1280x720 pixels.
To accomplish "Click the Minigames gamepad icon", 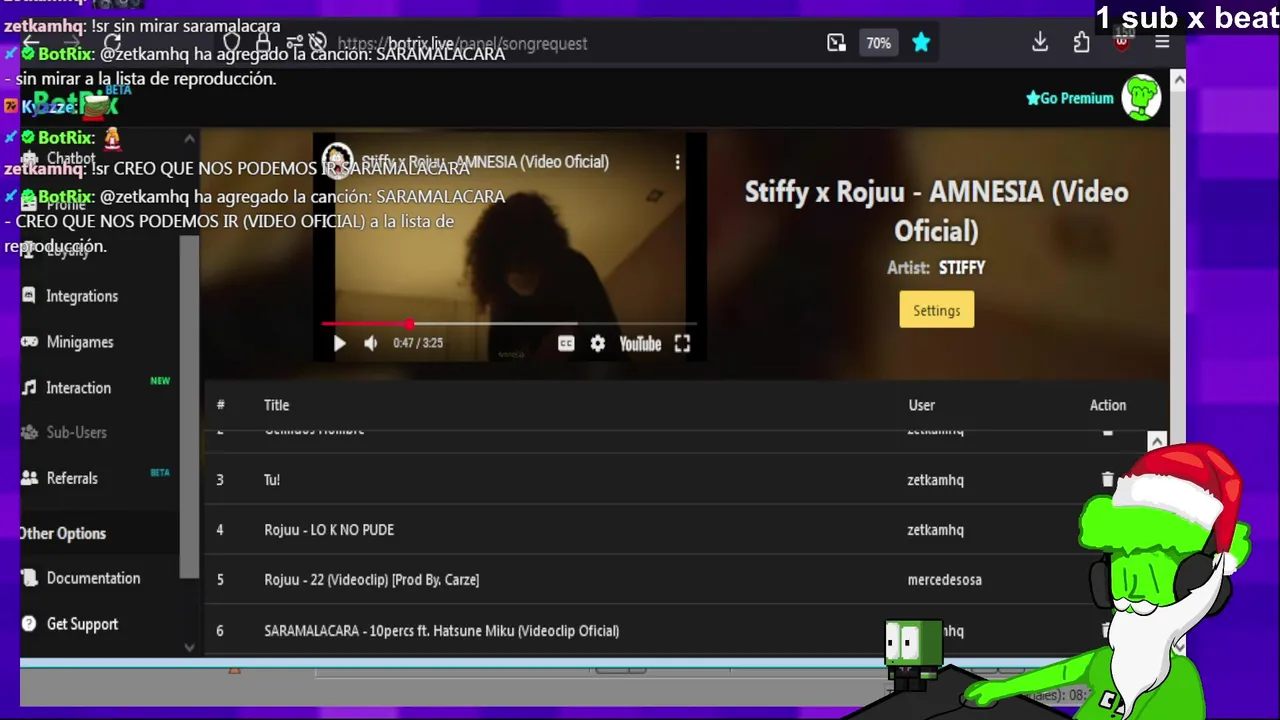I will click(29, 342).
